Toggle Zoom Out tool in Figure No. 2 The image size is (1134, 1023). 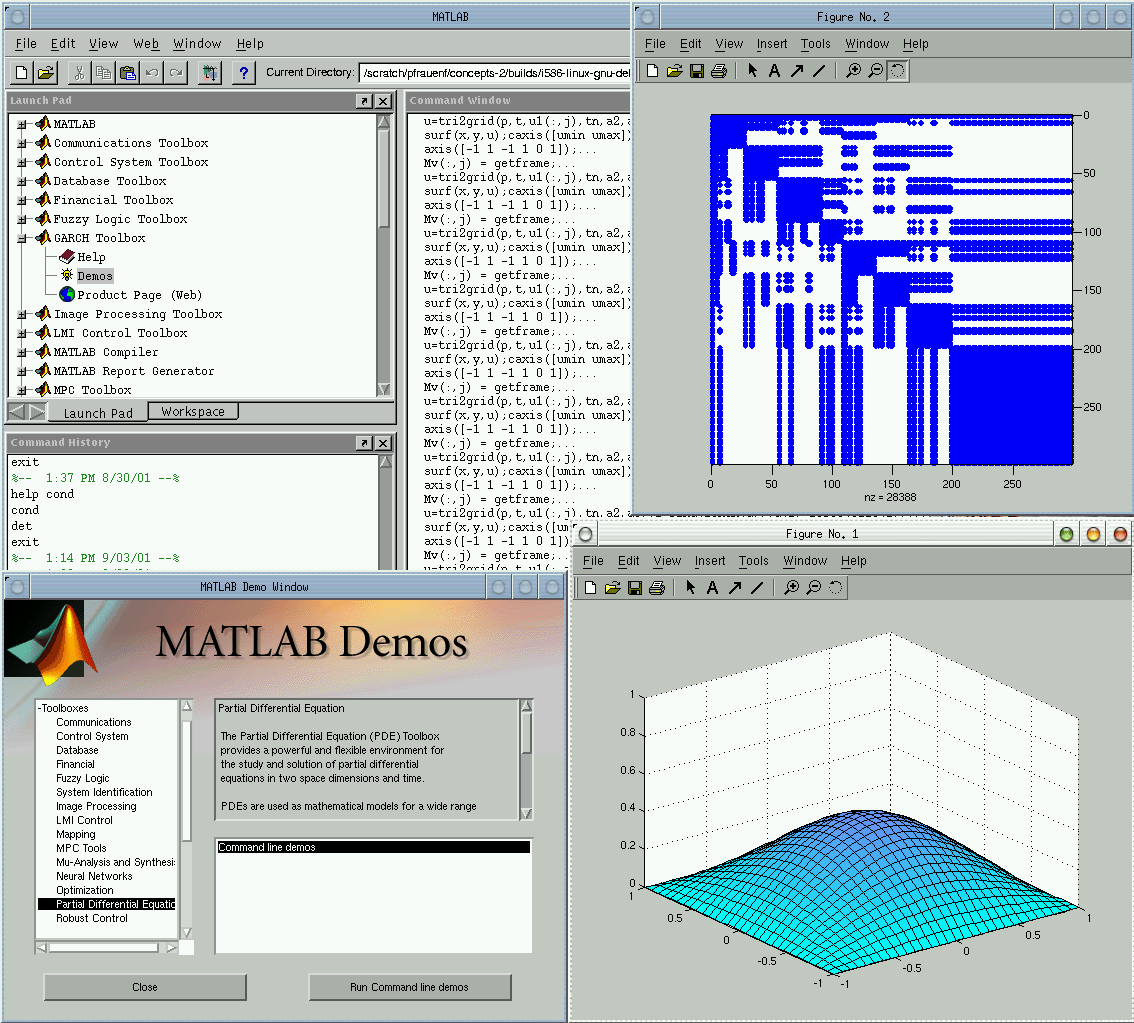(875, 70)
